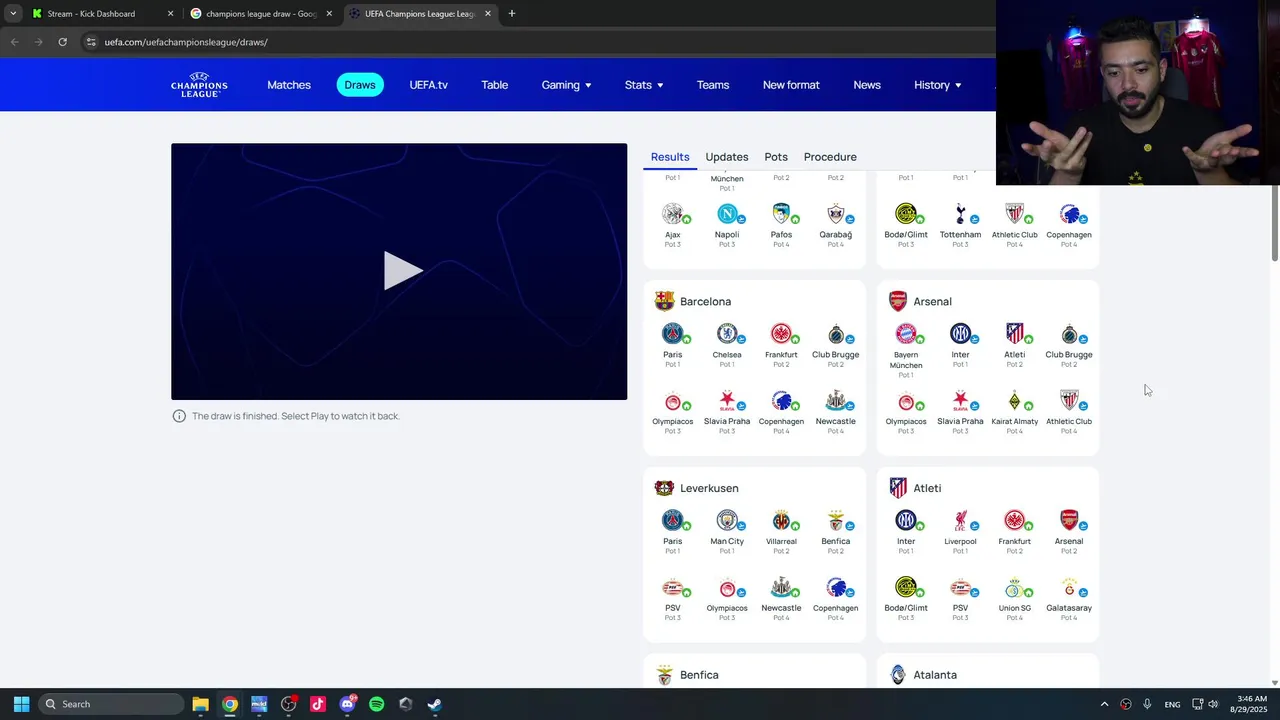This screenshot has height=720, width=1280.
Task: Click the page vertical scrollbar
Action: point(1274,223)
